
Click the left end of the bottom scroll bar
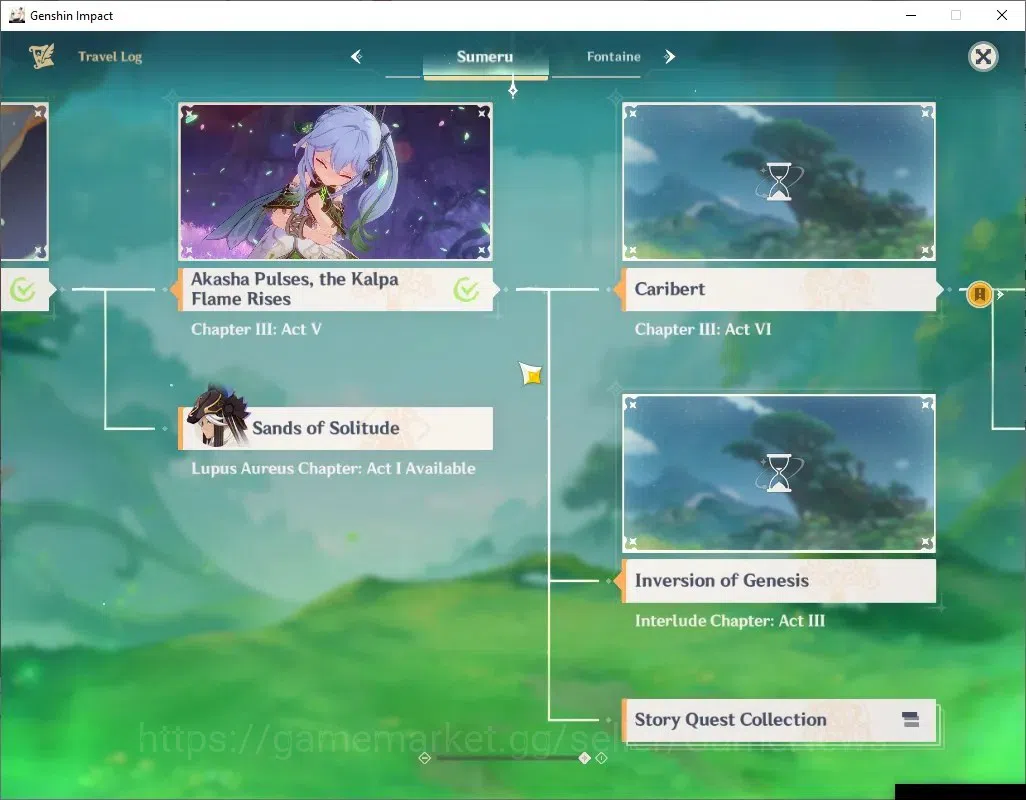pyautogui.click(x=425, y=758)
